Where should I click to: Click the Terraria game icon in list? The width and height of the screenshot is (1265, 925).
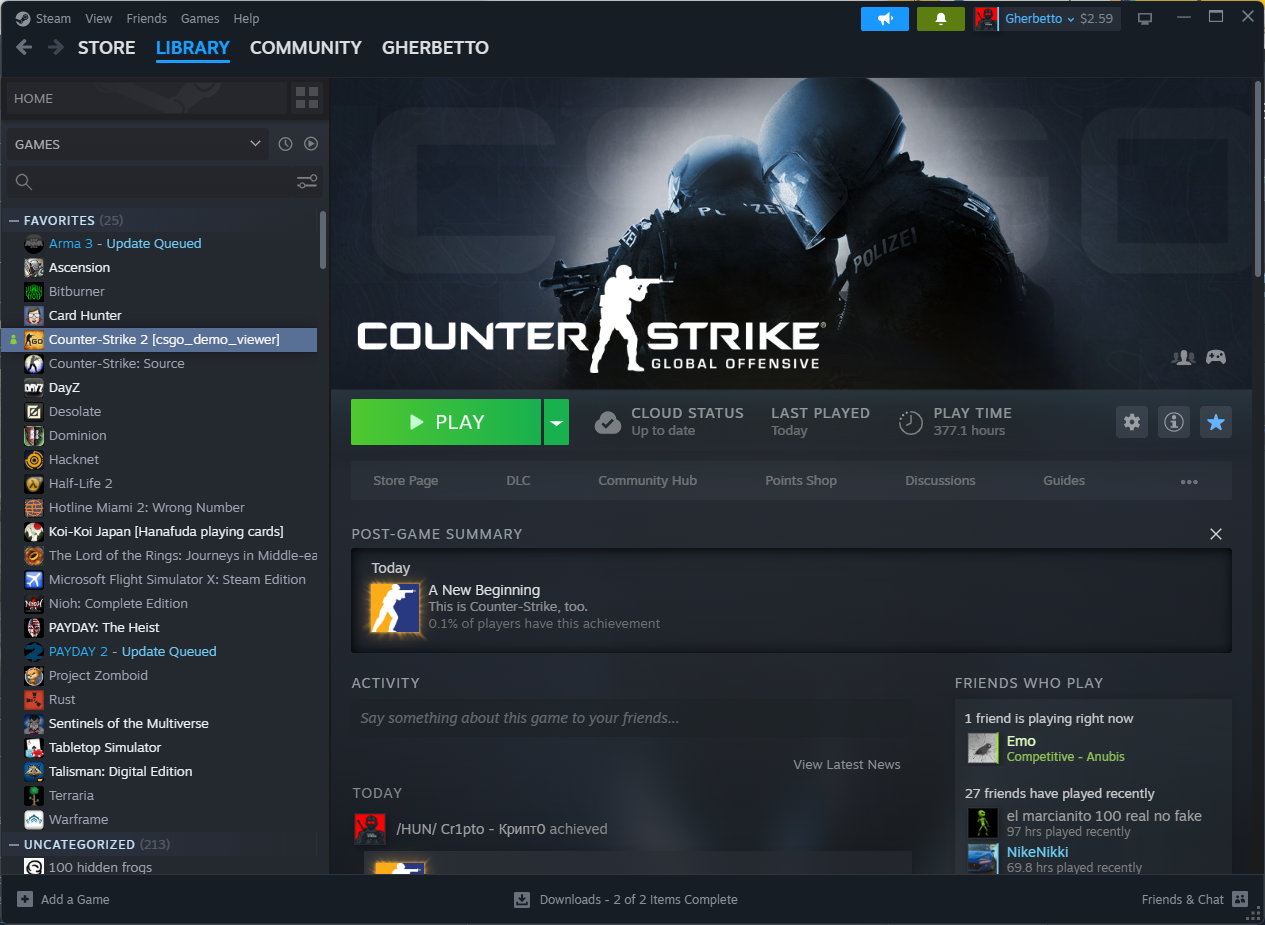[x=33, y=795]
